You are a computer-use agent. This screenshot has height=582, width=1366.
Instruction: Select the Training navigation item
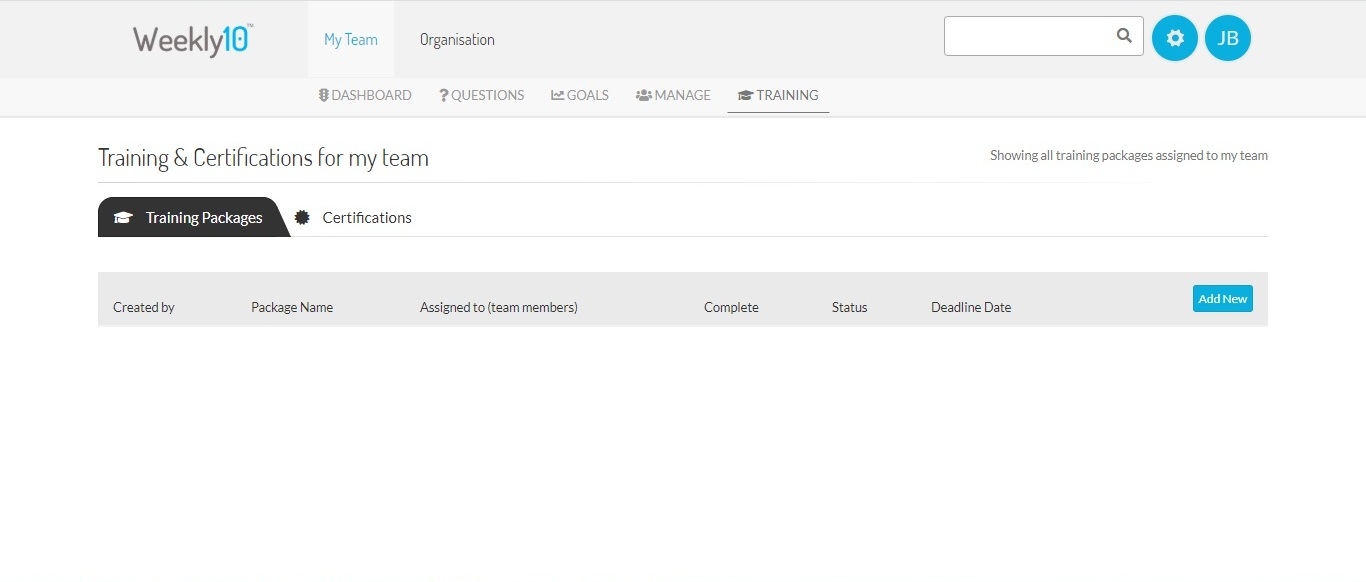coord(778,95)
